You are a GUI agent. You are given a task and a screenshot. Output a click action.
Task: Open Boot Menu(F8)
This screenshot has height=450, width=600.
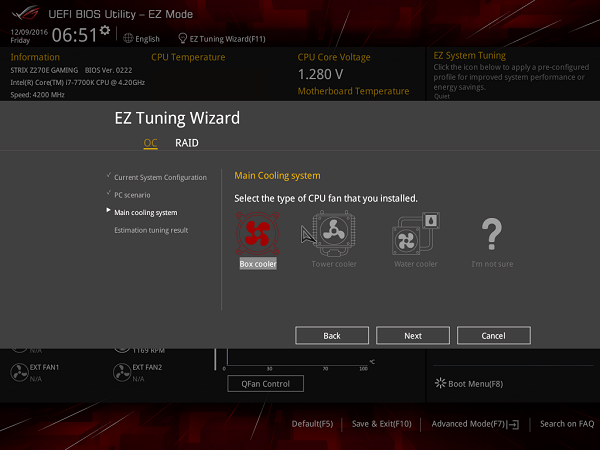475,384
